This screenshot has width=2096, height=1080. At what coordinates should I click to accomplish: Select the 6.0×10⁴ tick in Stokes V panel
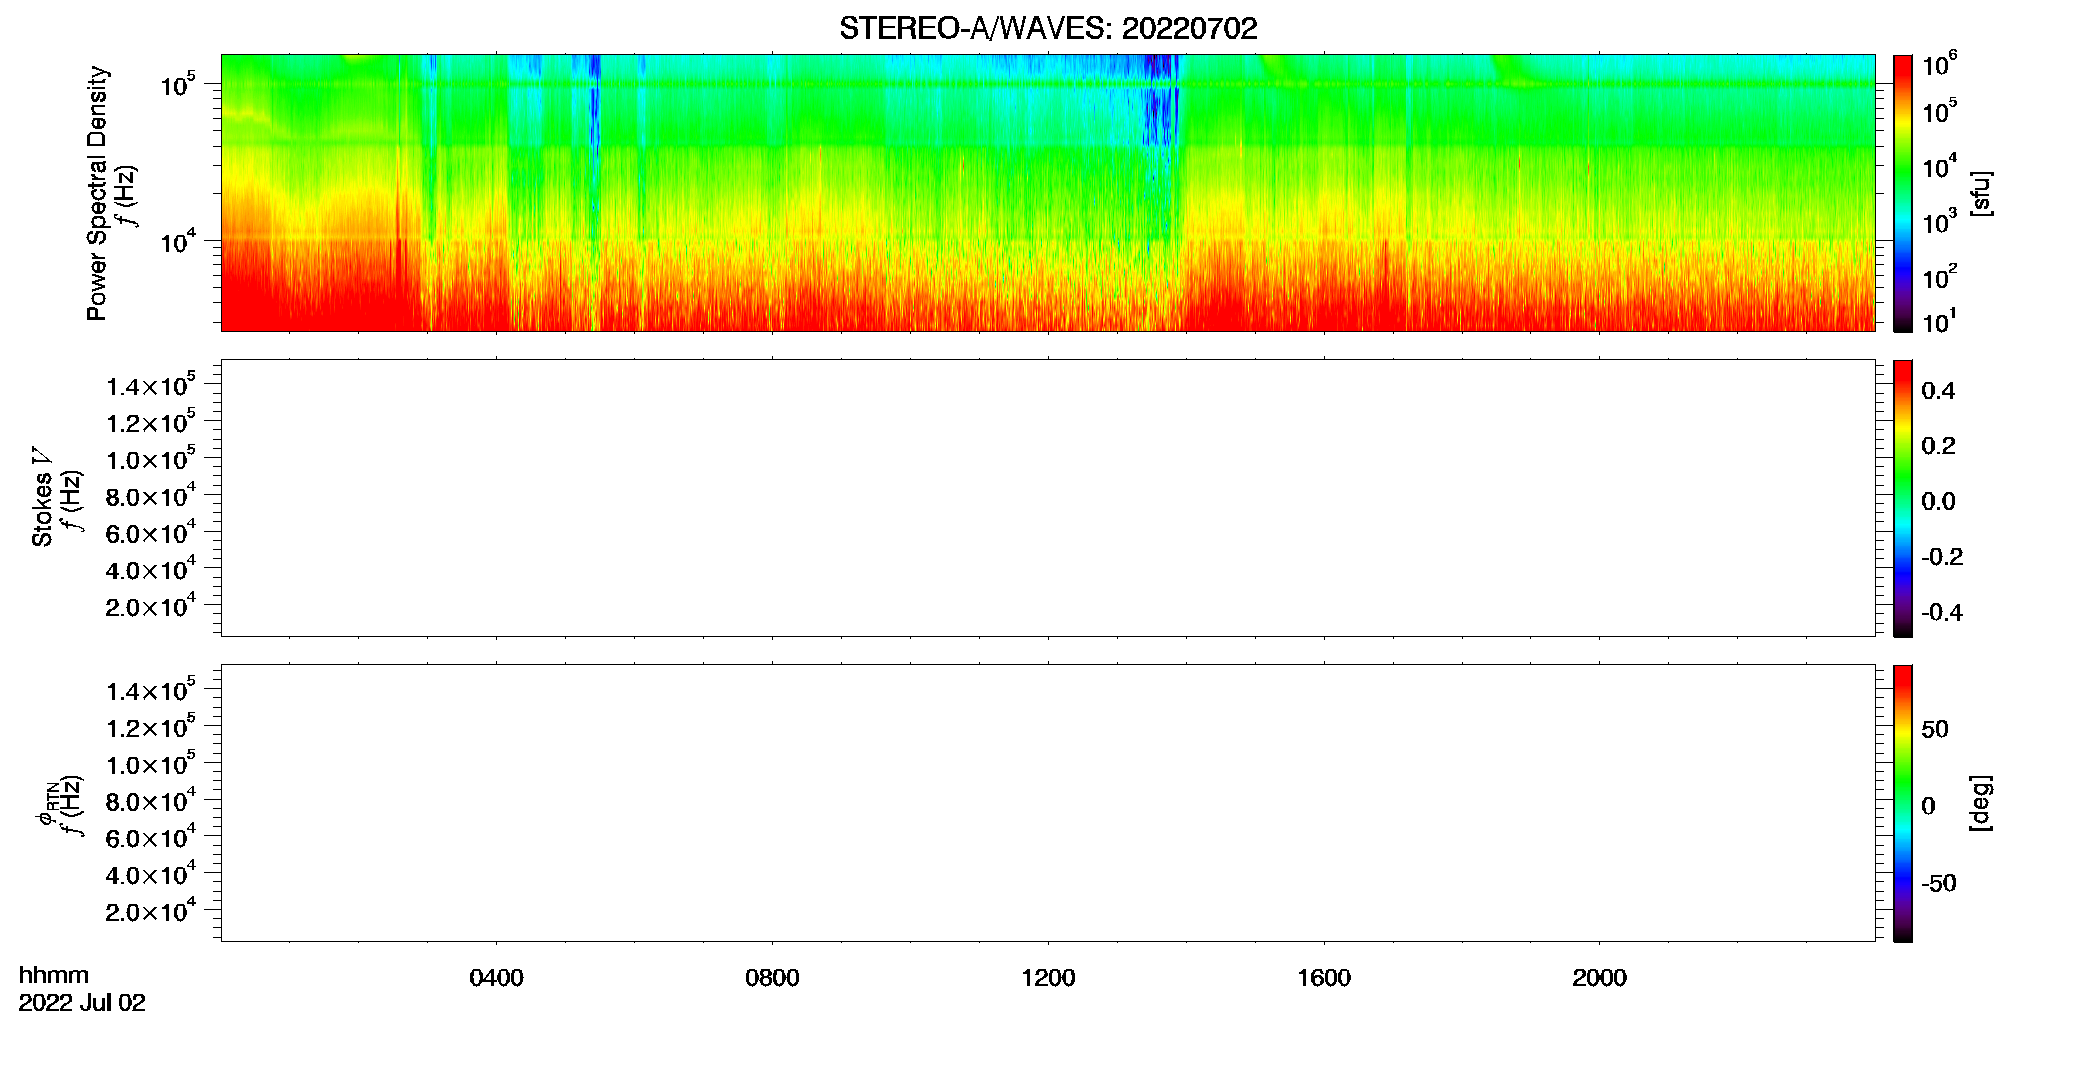coord(151,532)
